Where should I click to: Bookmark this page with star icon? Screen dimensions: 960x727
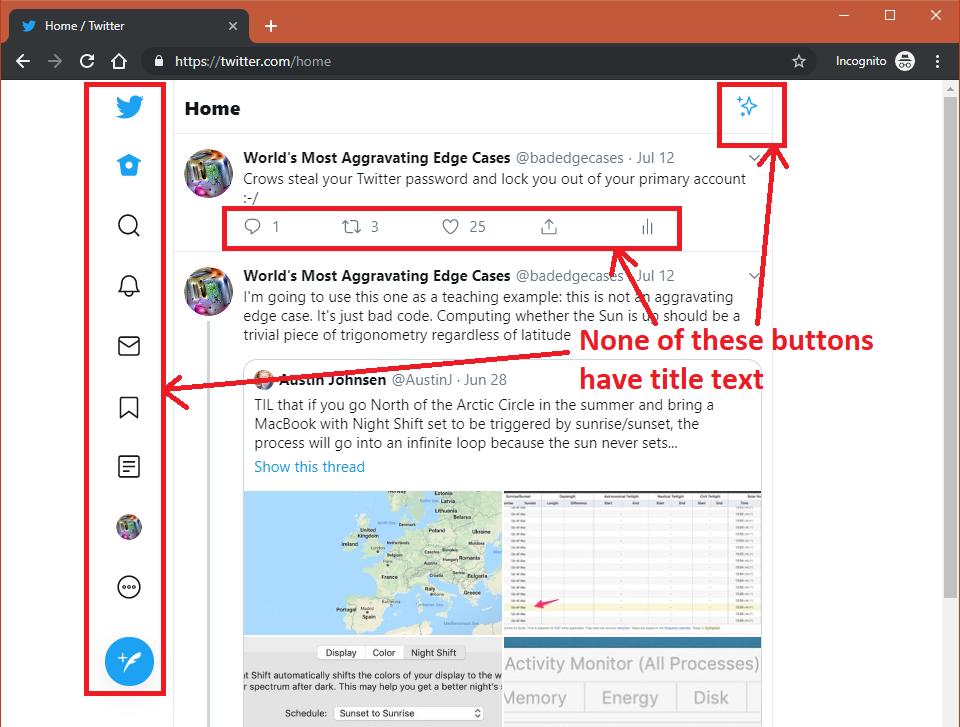tap(798, 61)
